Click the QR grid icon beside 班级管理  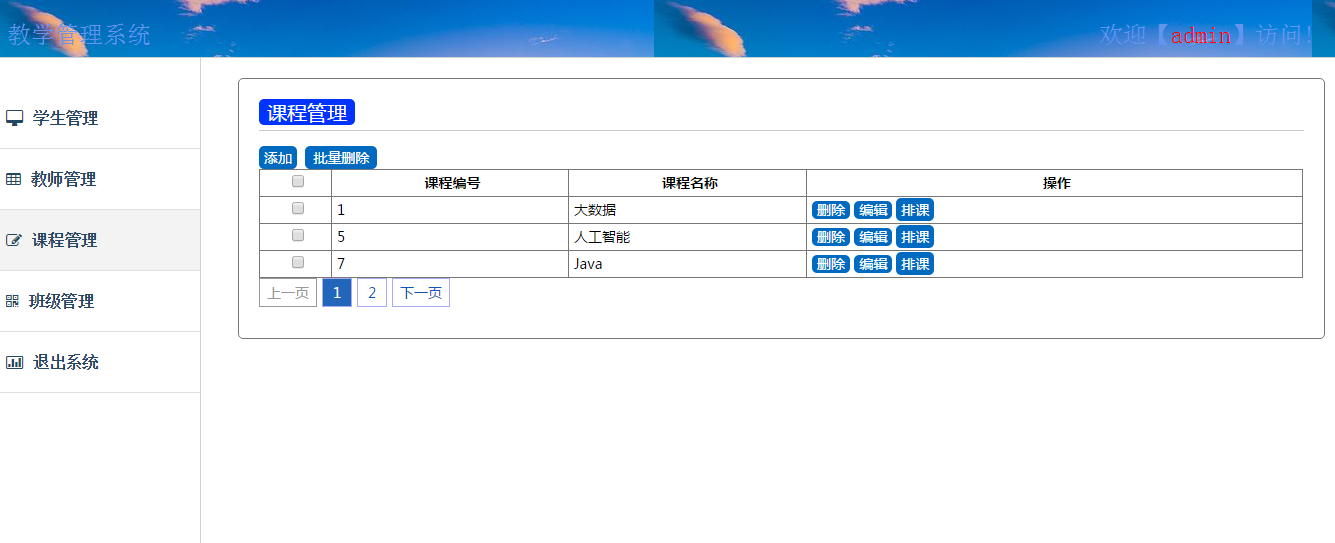(12, 301)
